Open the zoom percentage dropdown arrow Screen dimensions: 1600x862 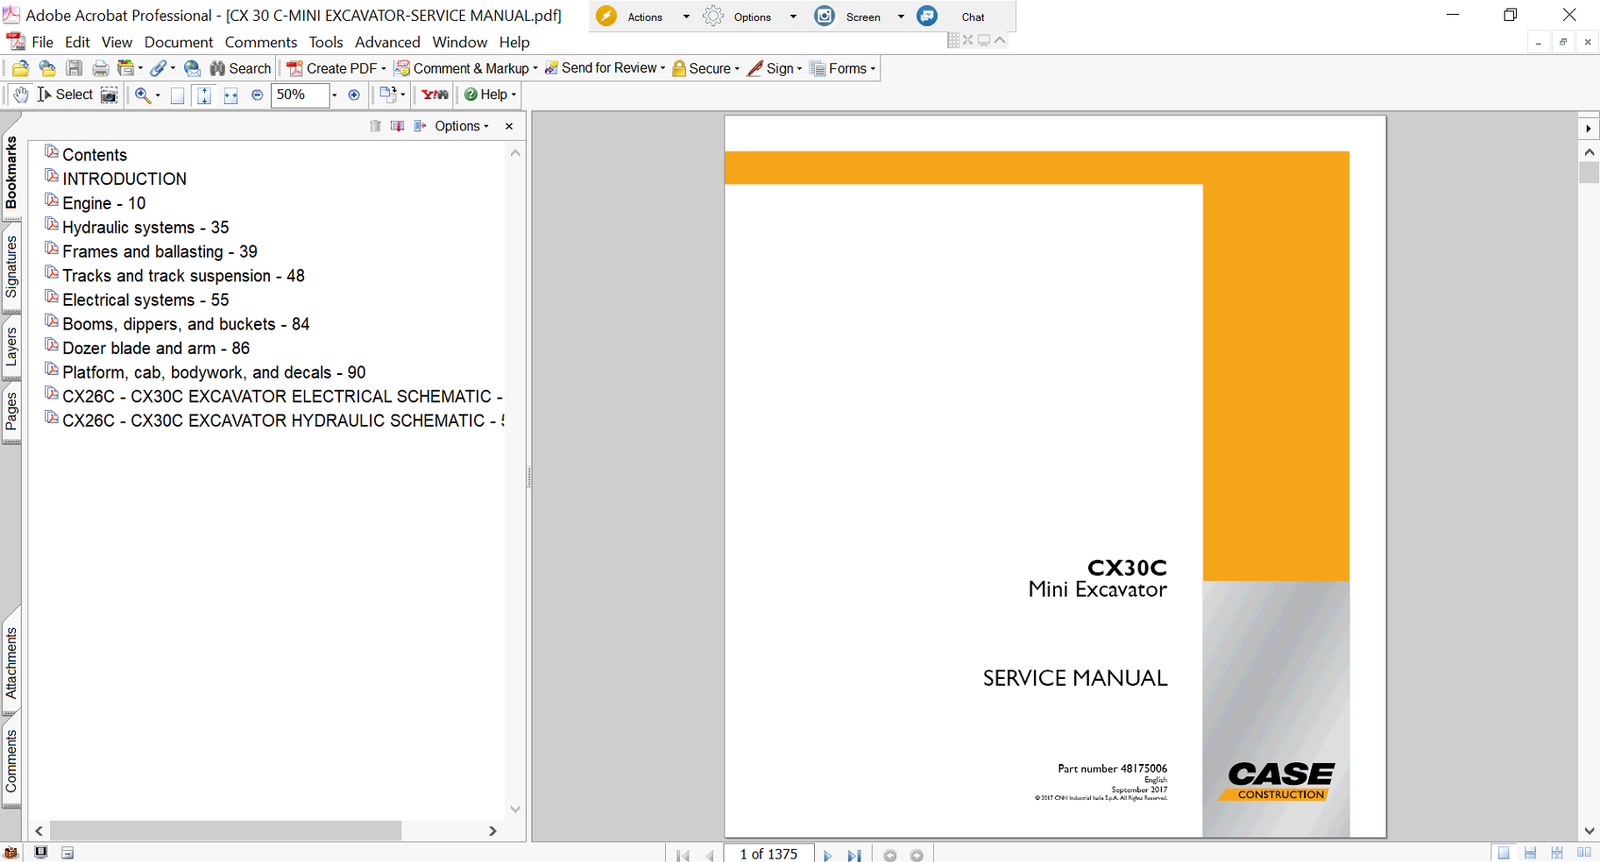[334, 96]
